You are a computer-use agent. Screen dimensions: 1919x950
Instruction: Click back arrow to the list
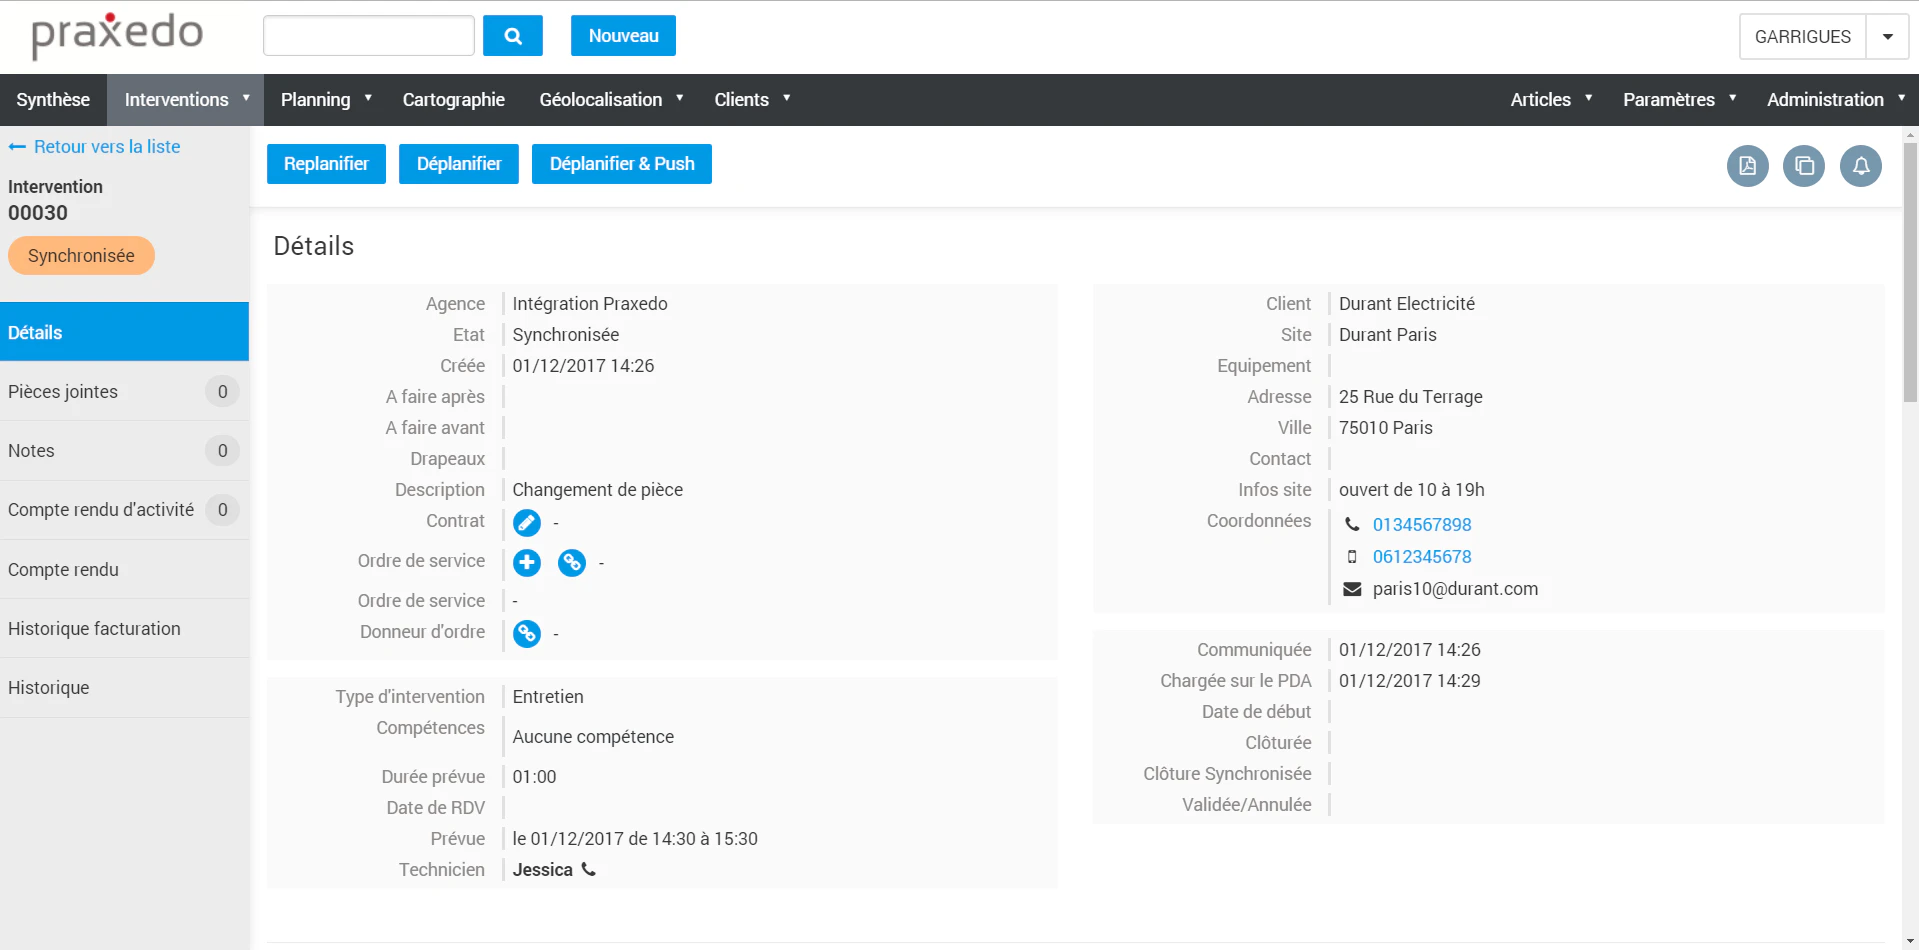coord(17,147)
